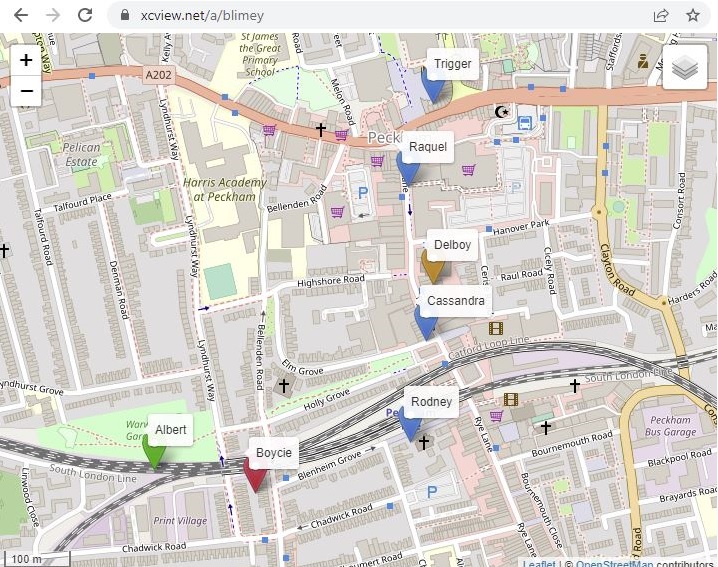This screenshot has width=718, height=567.
Task: Click the blue Rodney marker pin
Action: [x=409, y=424]
